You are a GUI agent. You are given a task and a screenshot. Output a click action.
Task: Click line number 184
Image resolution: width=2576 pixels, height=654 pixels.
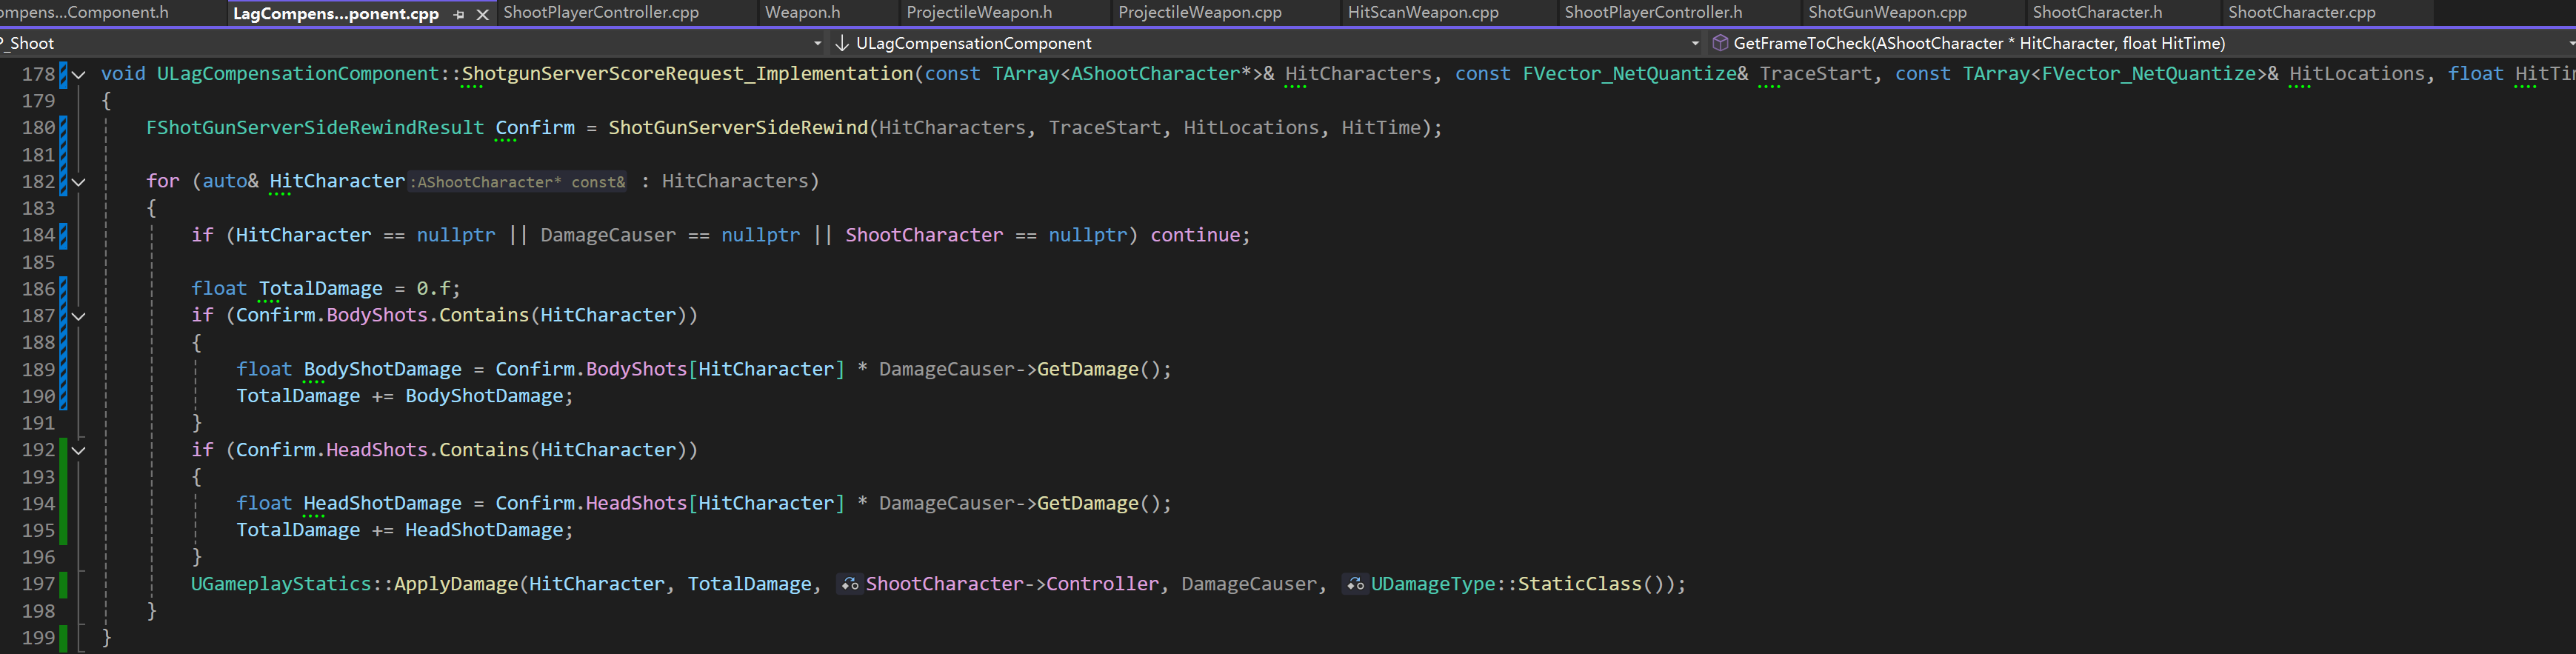pos(38,235)
